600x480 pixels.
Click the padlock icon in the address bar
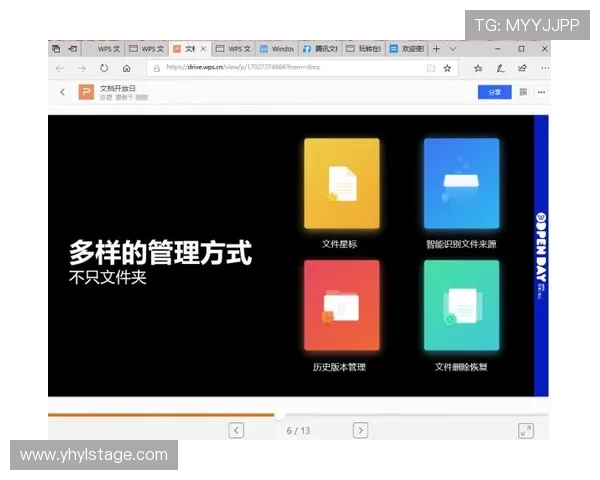(157, 68)
